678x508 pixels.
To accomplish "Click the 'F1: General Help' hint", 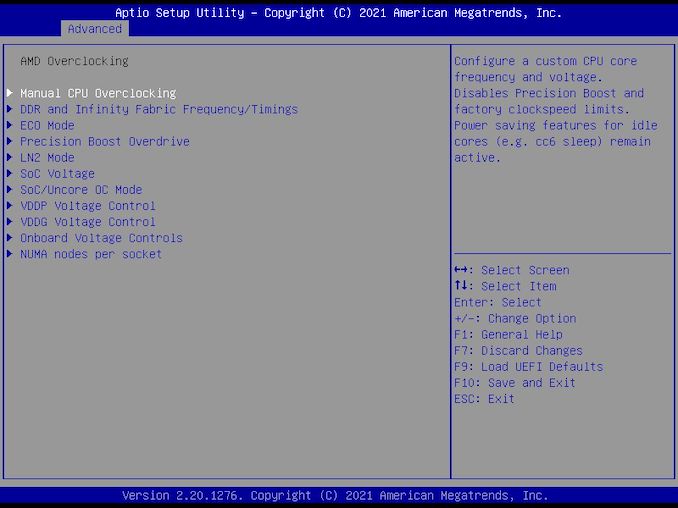I will pyautogui.click(x=508, y=335).
